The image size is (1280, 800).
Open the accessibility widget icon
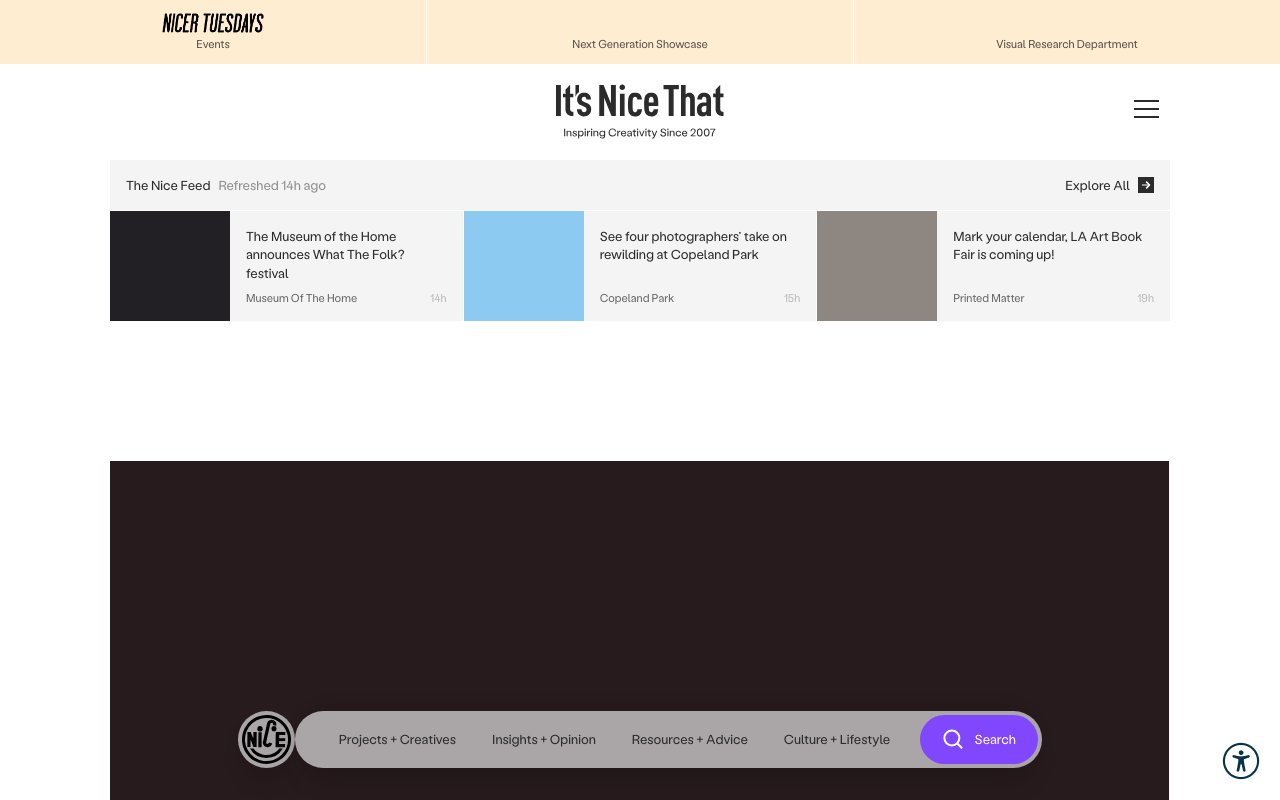1241,761
